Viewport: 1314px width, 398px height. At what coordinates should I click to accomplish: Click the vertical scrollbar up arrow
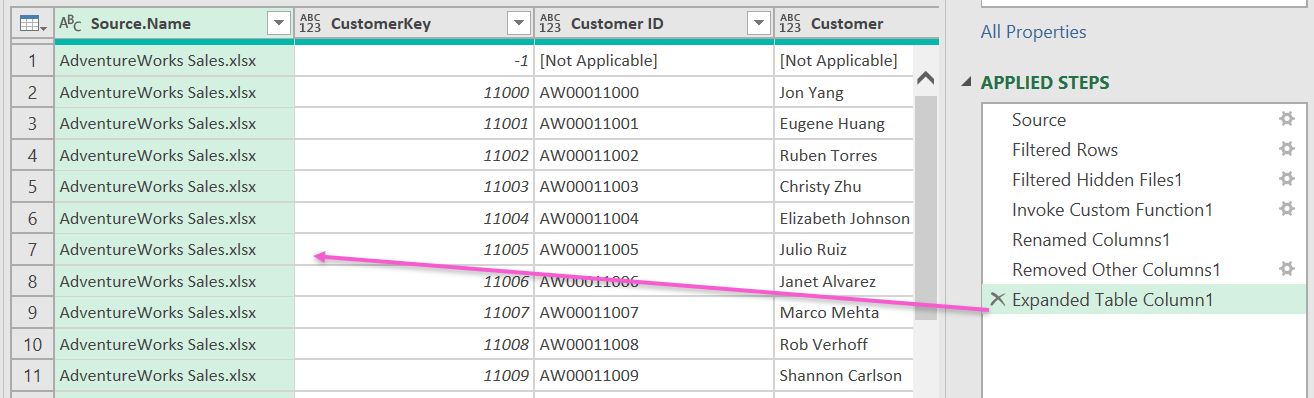point(926,78)
